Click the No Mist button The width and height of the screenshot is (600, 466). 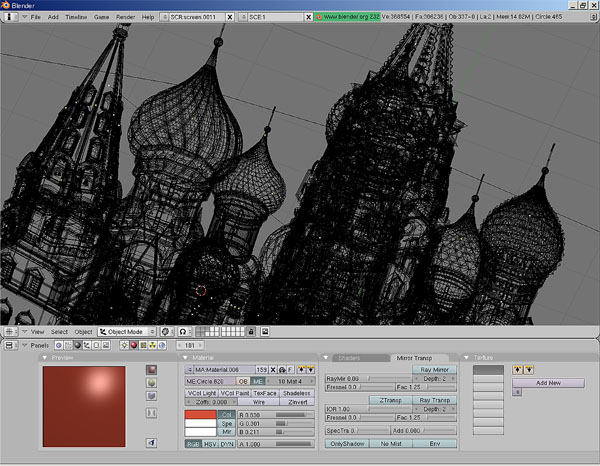(391, 443)
